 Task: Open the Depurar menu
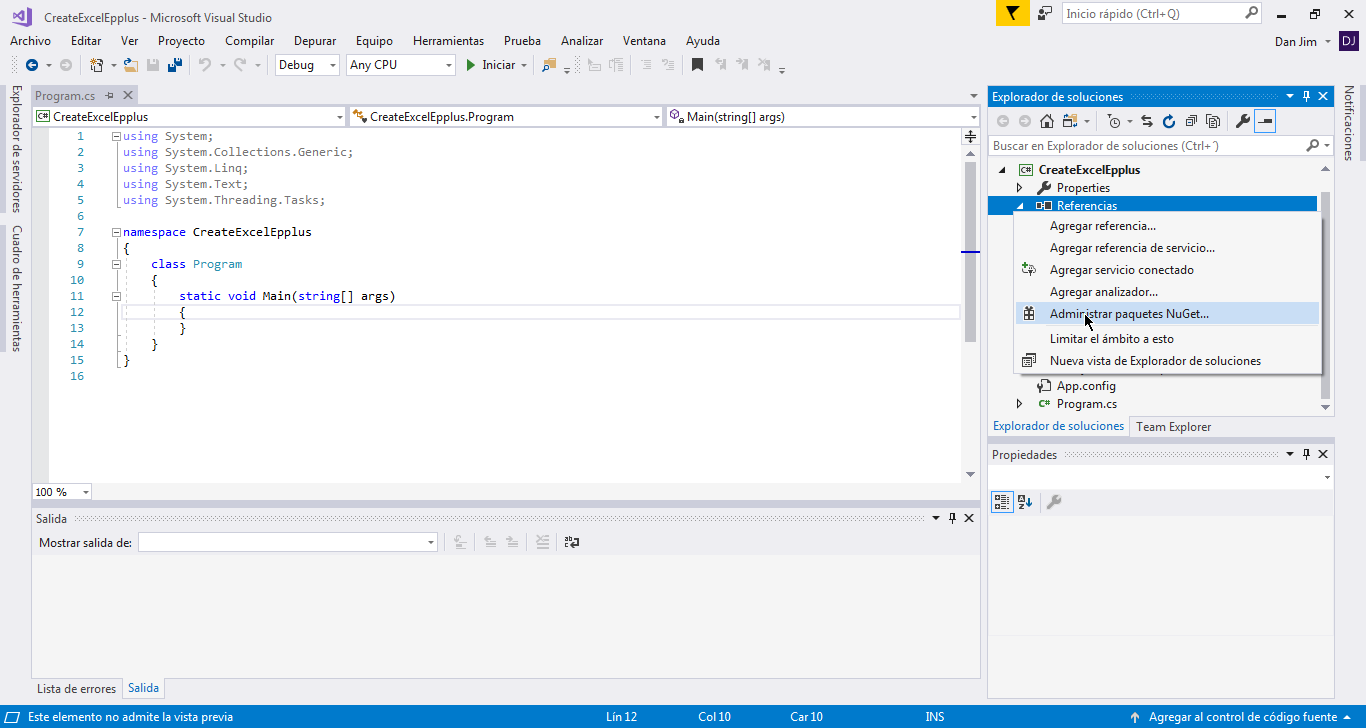315,41
